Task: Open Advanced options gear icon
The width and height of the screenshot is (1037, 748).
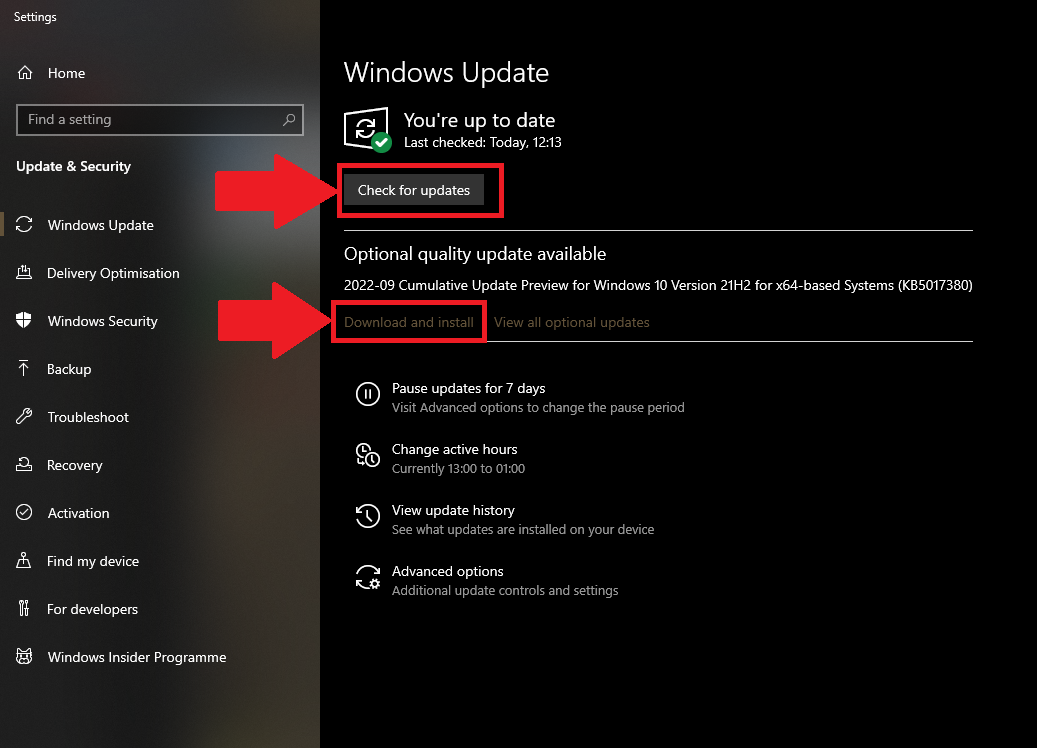Action: [369, 577]
